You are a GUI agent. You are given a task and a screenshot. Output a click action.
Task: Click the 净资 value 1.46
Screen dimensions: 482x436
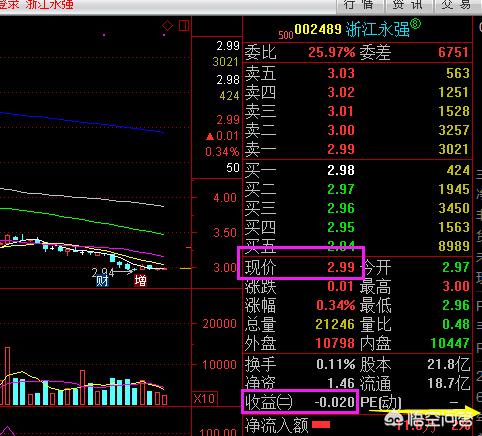coord(341,383)
